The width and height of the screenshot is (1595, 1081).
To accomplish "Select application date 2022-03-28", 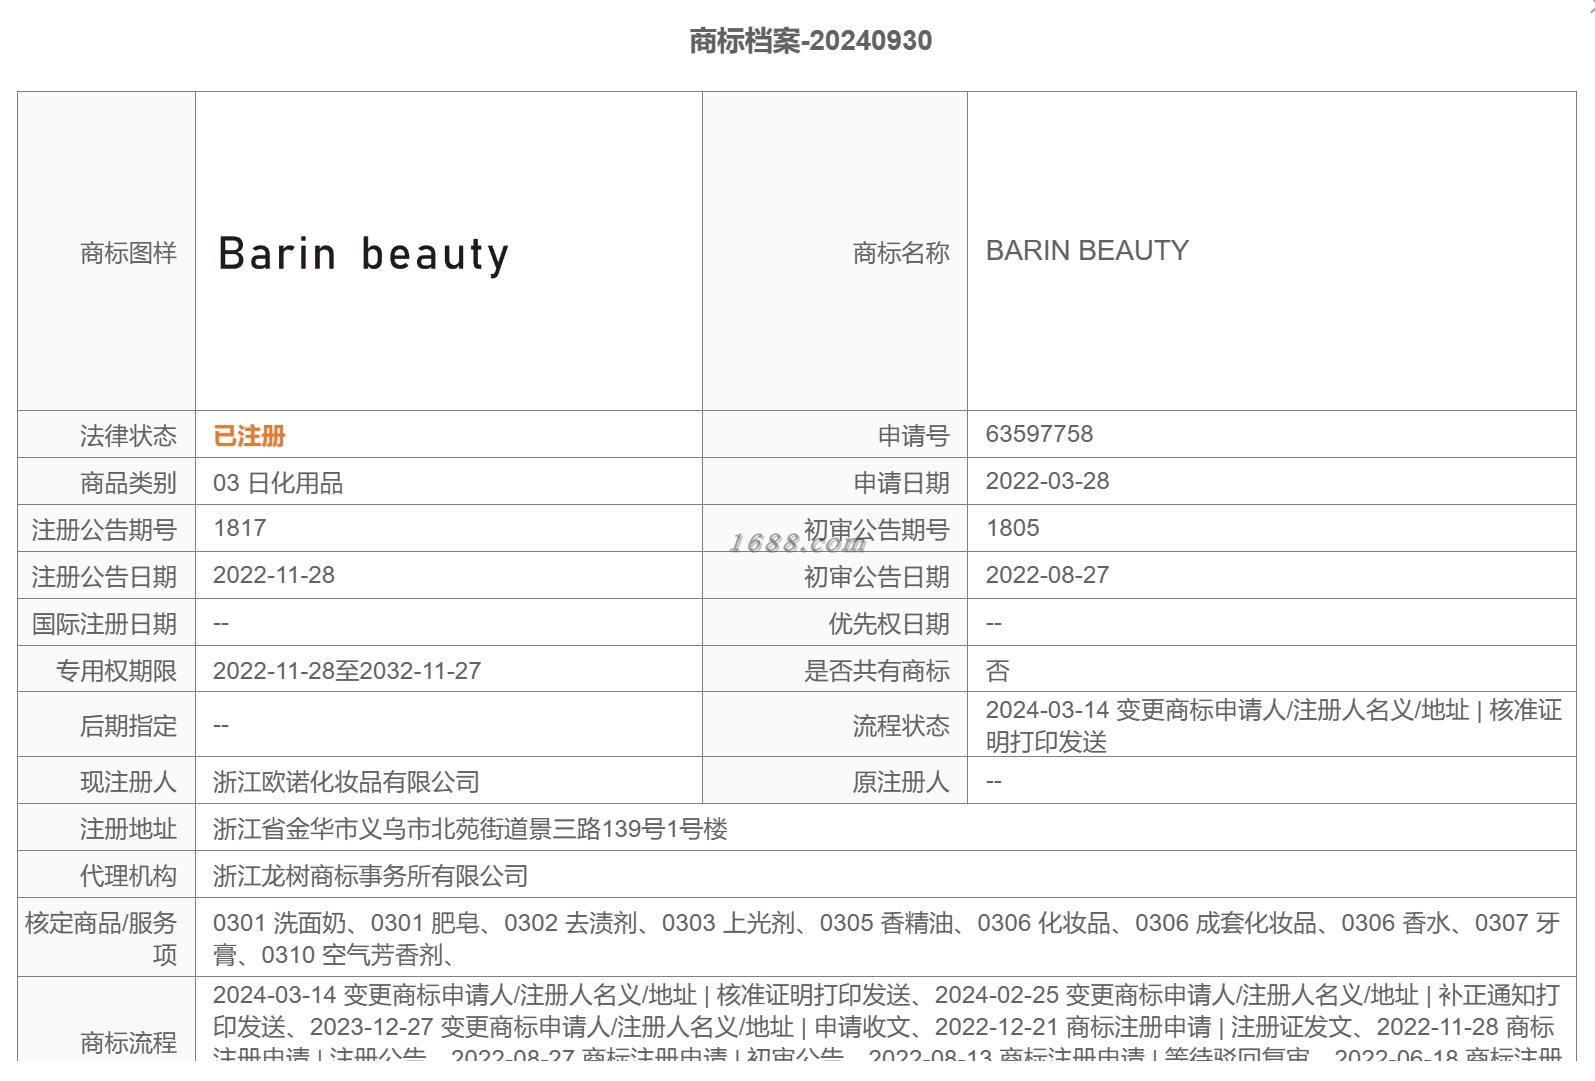I will [1047, 481].
